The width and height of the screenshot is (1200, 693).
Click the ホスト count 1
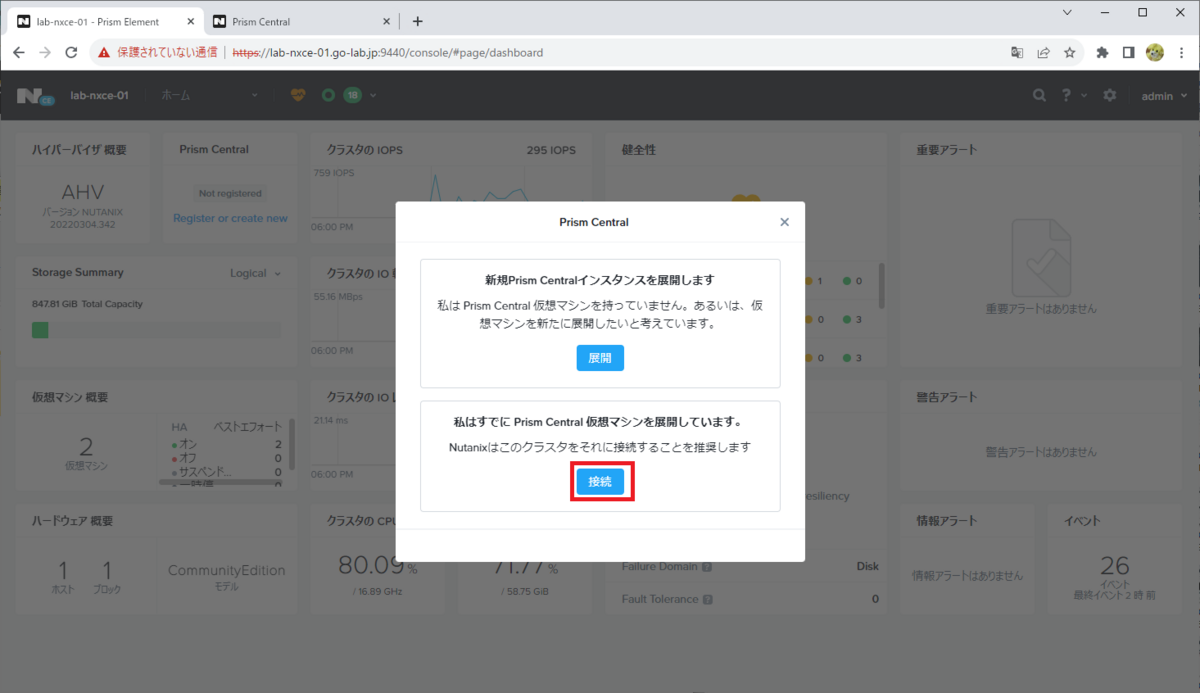[63, 570]
